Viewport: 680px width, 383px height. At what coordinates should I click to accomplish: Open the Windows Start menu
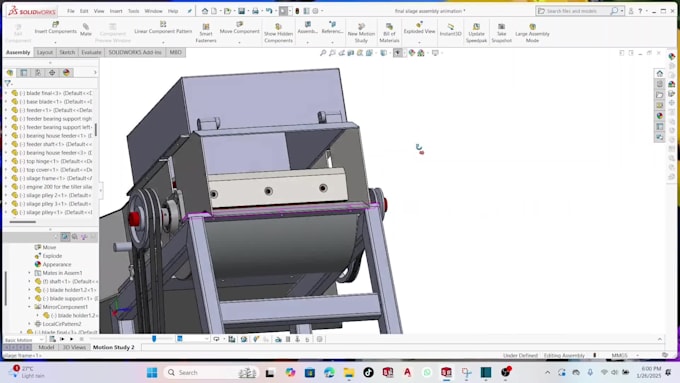tap(152, 373)
